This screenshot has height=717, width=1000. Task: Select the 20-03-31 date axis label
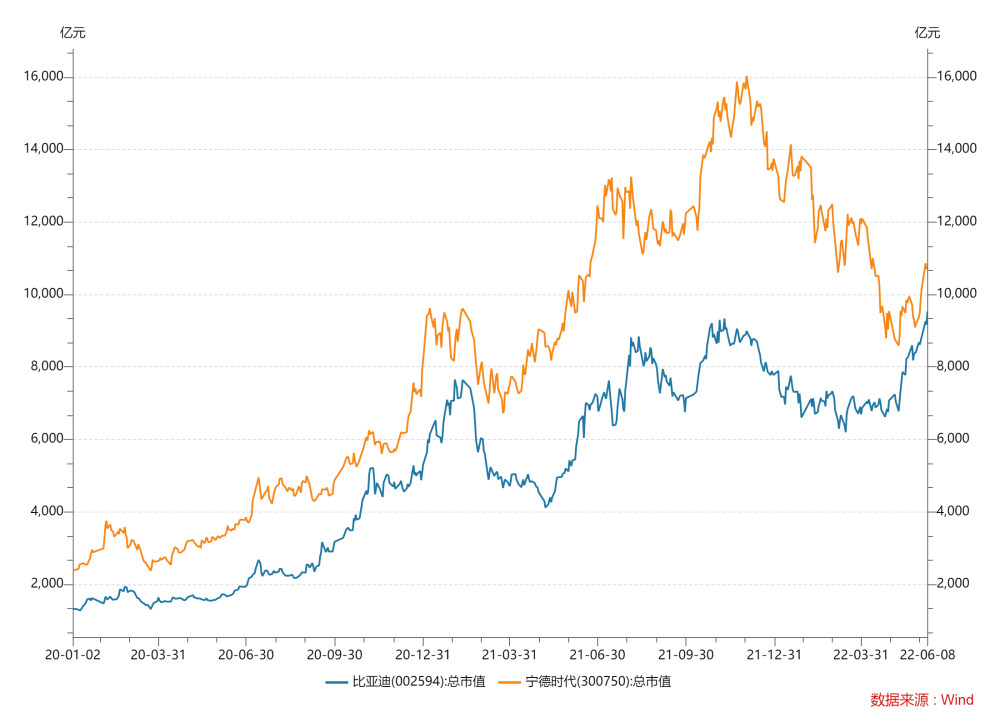pos(158,654)
